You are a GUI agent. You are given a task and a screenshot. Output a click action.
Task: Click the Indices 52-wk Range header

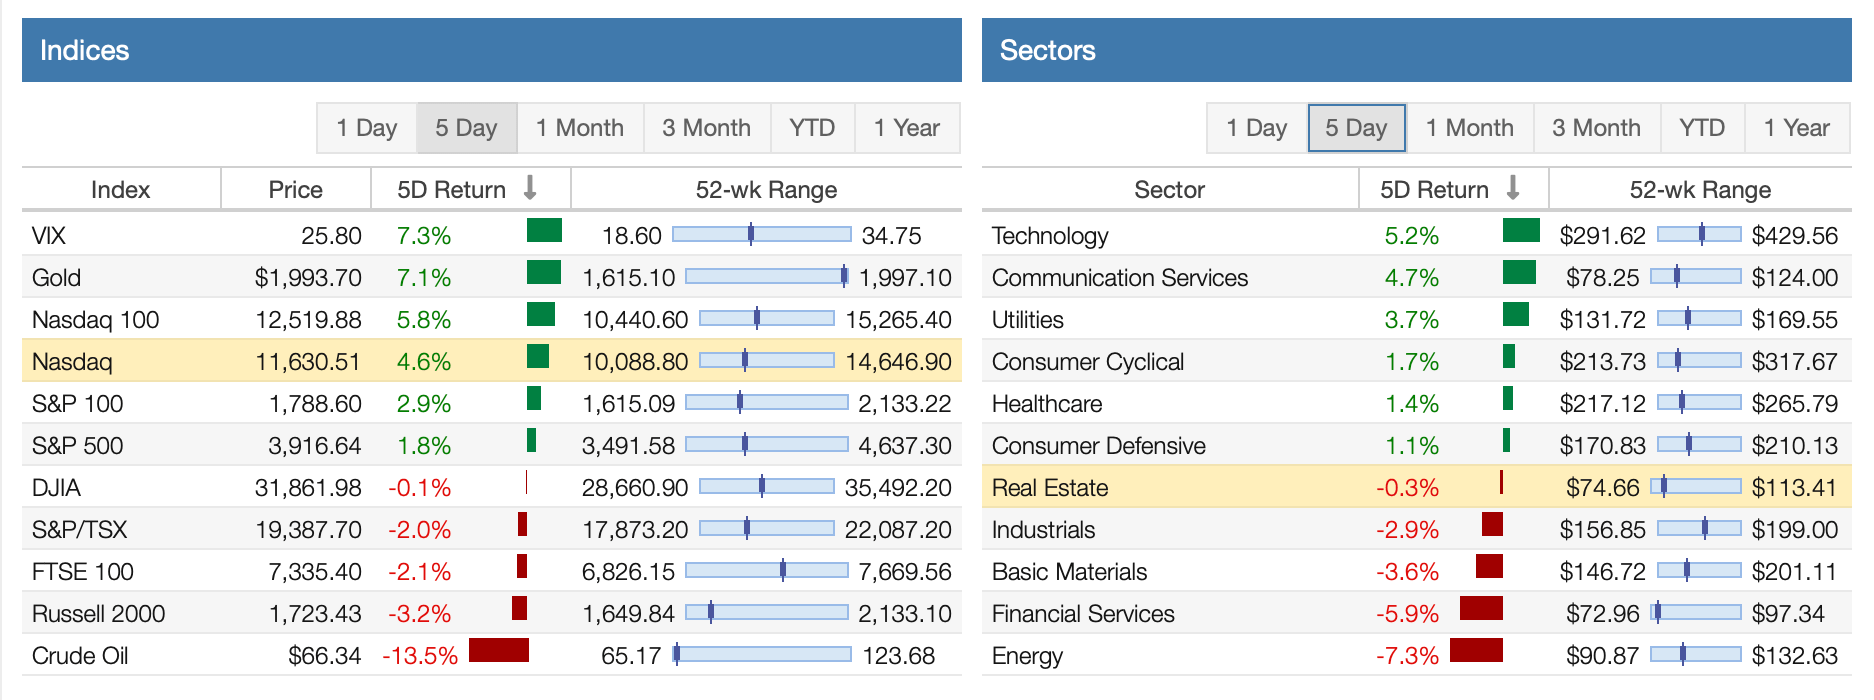(767, 189)
